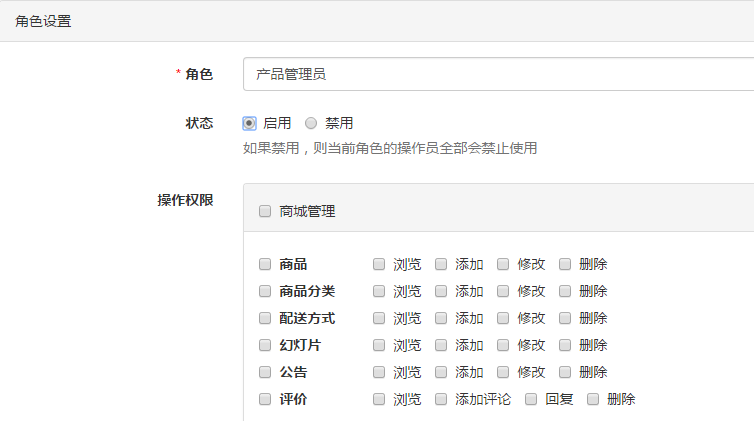The image size is (754, 421).
Task: Check the 商品 row checkbox
Action: click(265, 264)
